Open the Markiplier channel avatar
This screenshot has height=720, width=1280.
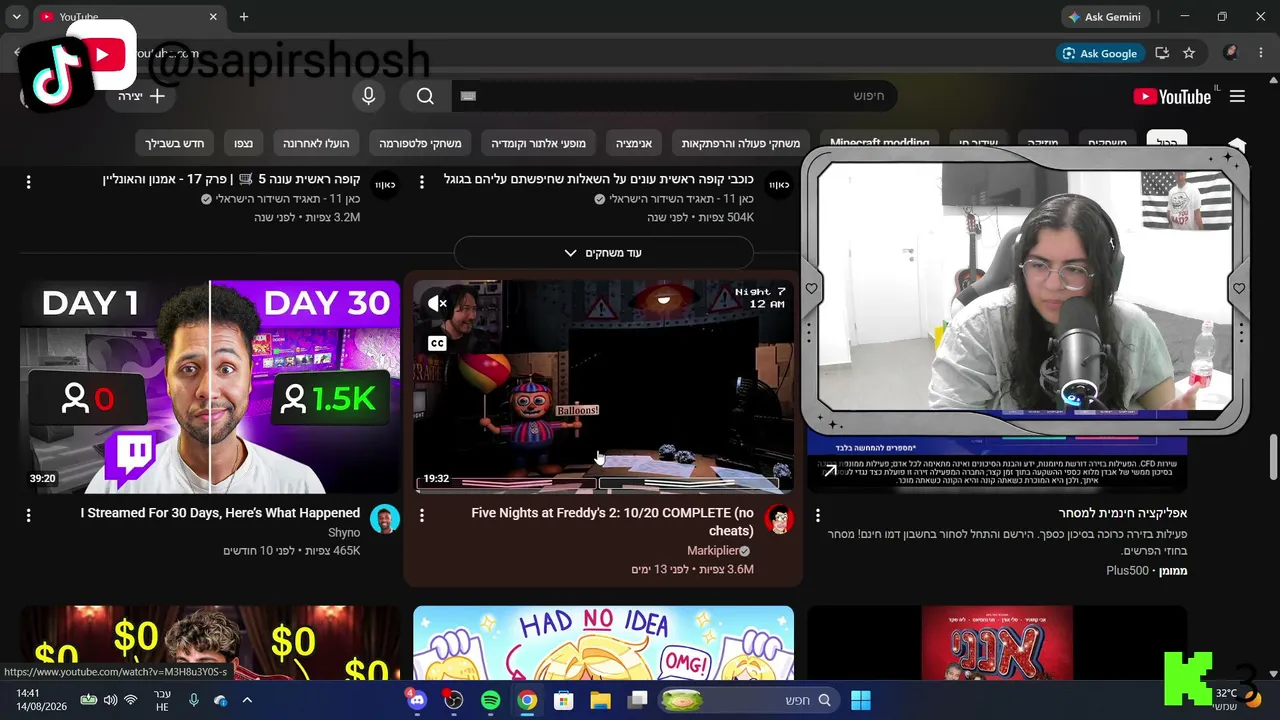(x=779, y=519)
